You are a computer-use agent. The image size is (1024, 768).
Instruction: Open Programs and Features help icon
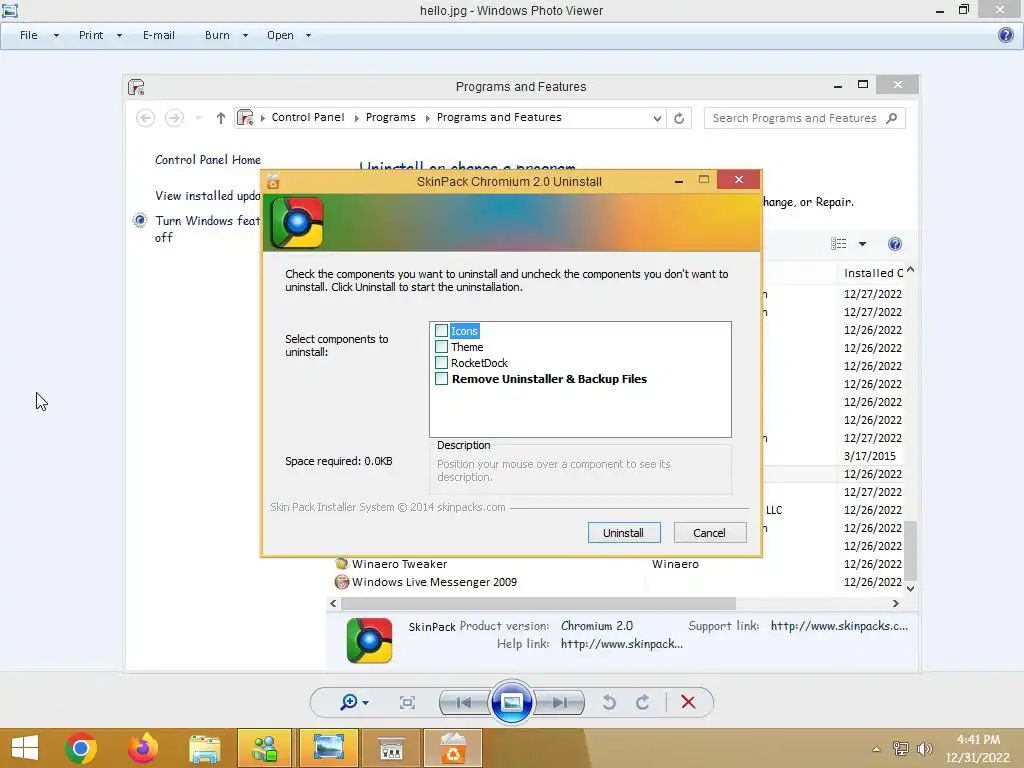[895, 244]
